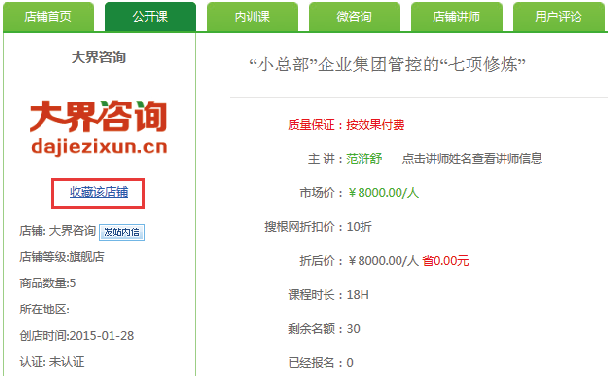Click the 店铺等级:旗舰店 text
Screen dimensions: 608x376
(62, 257)
